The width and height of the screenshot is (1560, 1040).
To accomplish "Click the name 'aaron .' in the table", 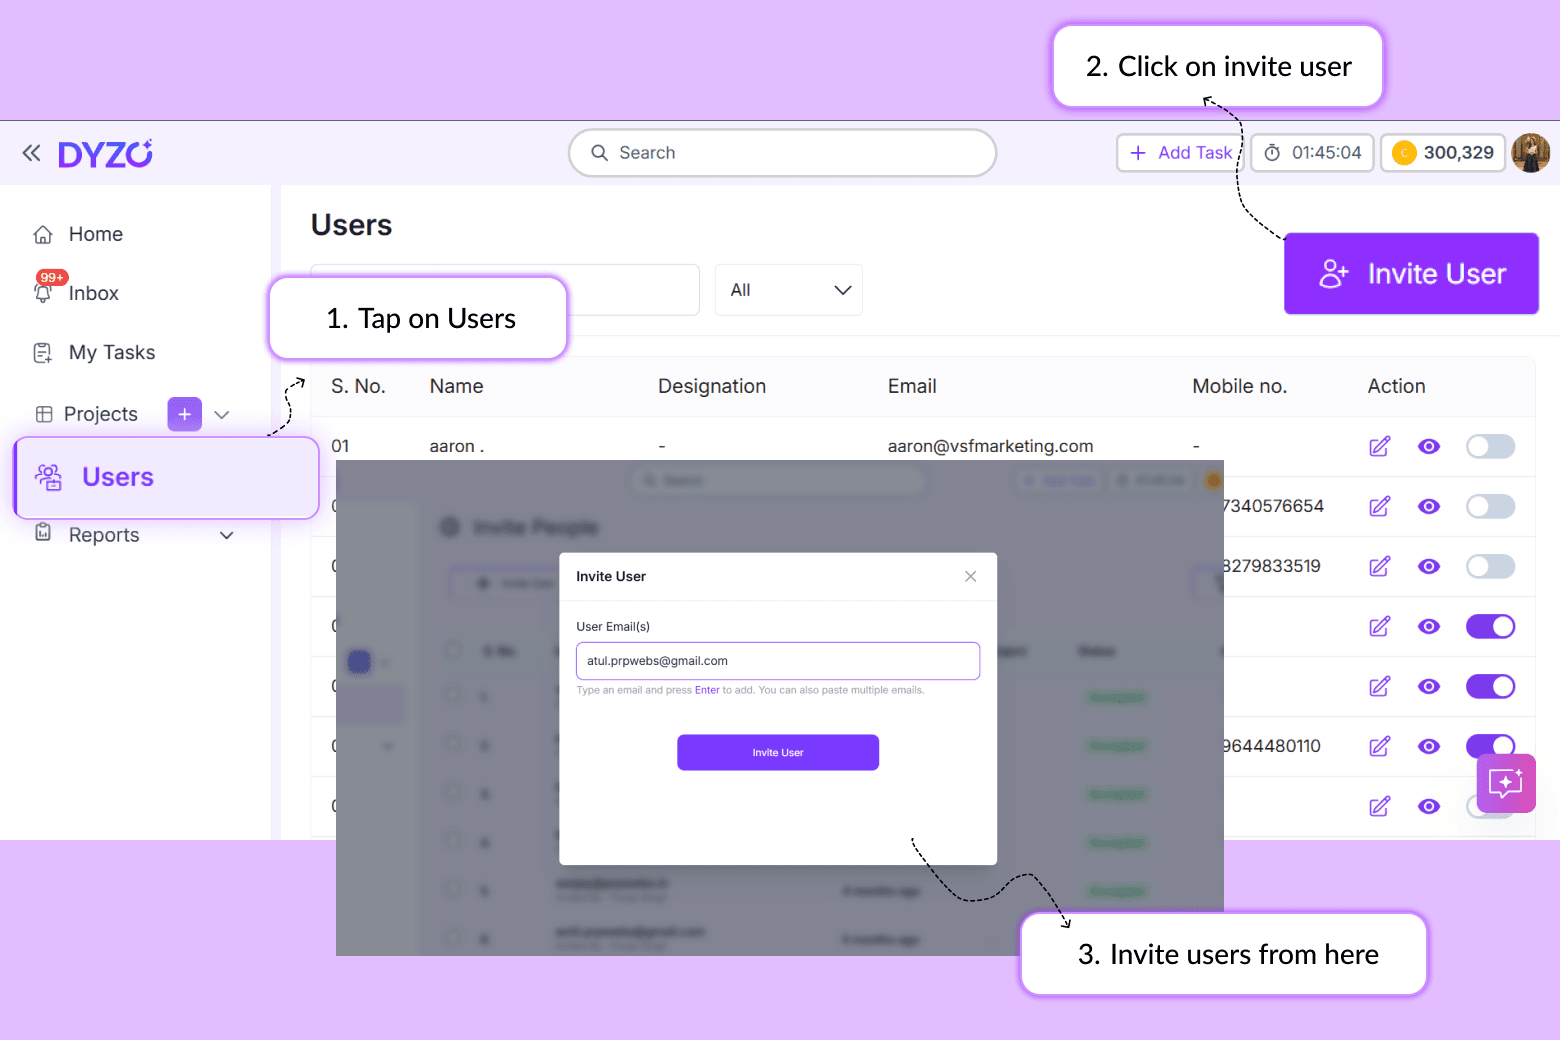I will [x=457, y=446].
